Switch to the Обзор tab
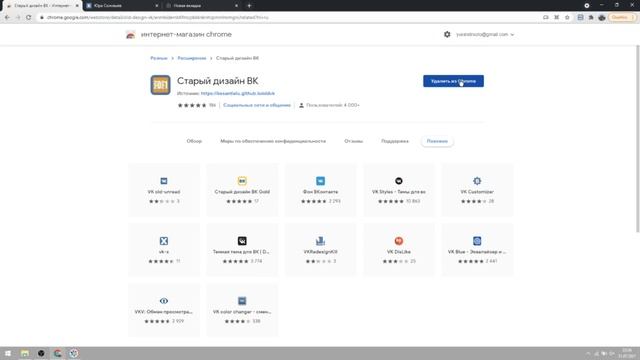Image resolution: width=640 pixels, height=360 pixels. tap(194, 141)
